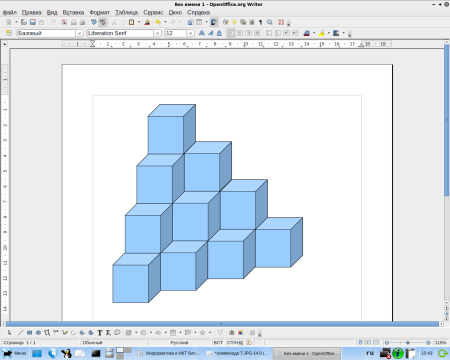Toggle the Show Draw Functions button
The width and height of the screenshot is (450, 360).
(x=214, y=22)
